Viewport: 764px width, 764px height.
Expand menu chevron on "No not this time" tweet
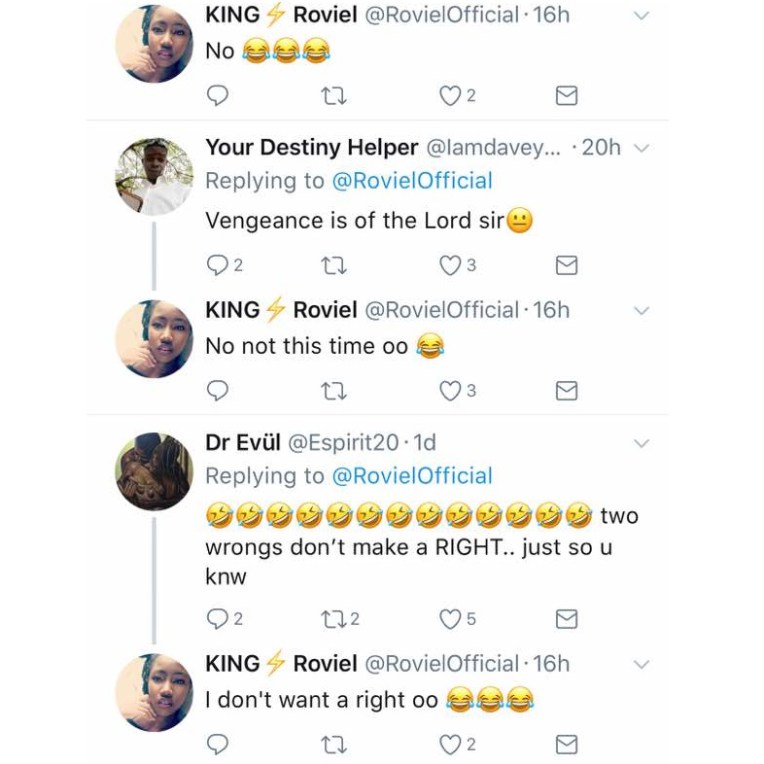tap(643, 311)
